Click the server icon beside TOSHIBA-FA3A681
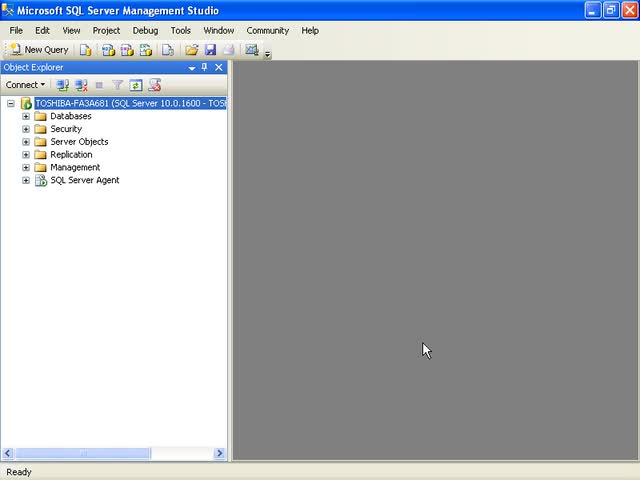 pyautogui.click(x=26, y=103)
